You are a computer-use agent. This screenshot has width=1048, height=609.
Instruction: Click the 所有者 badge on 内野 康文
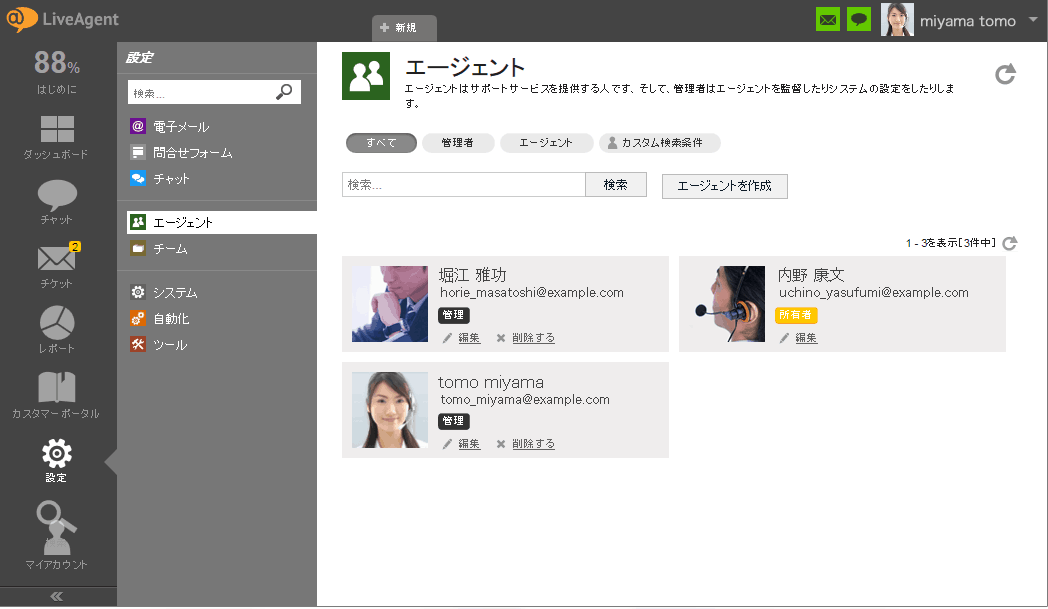(796, 315)
